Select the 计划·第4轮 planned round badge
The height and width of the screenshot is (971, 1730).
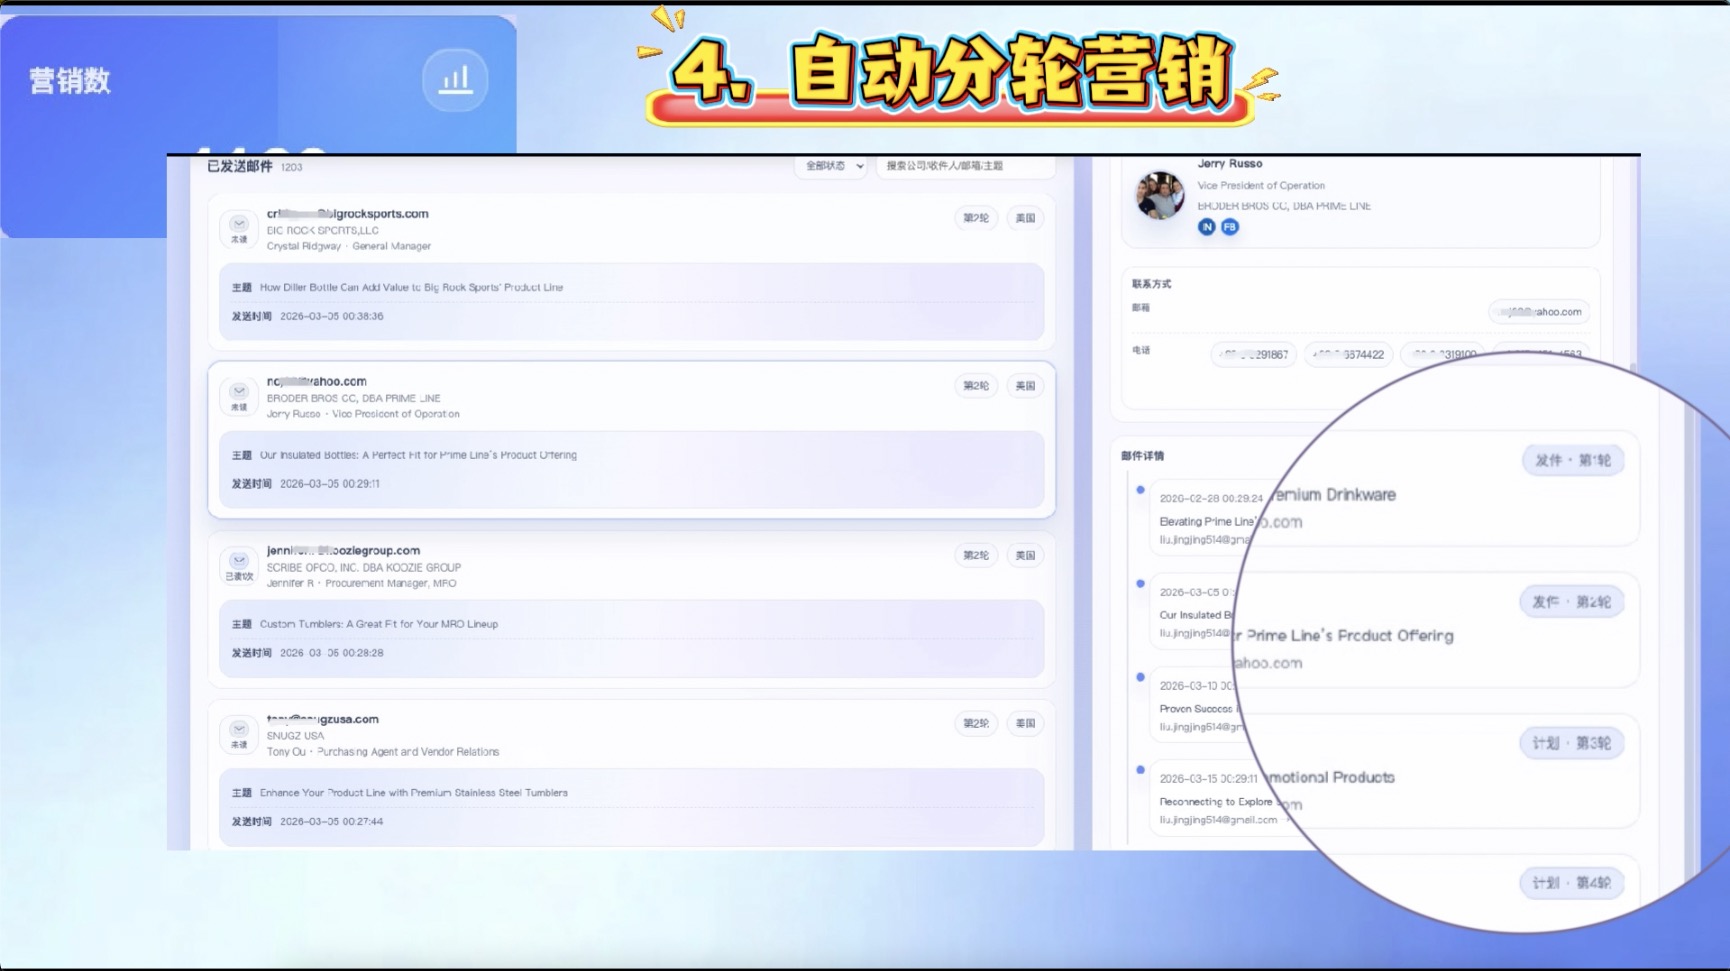1571,883
